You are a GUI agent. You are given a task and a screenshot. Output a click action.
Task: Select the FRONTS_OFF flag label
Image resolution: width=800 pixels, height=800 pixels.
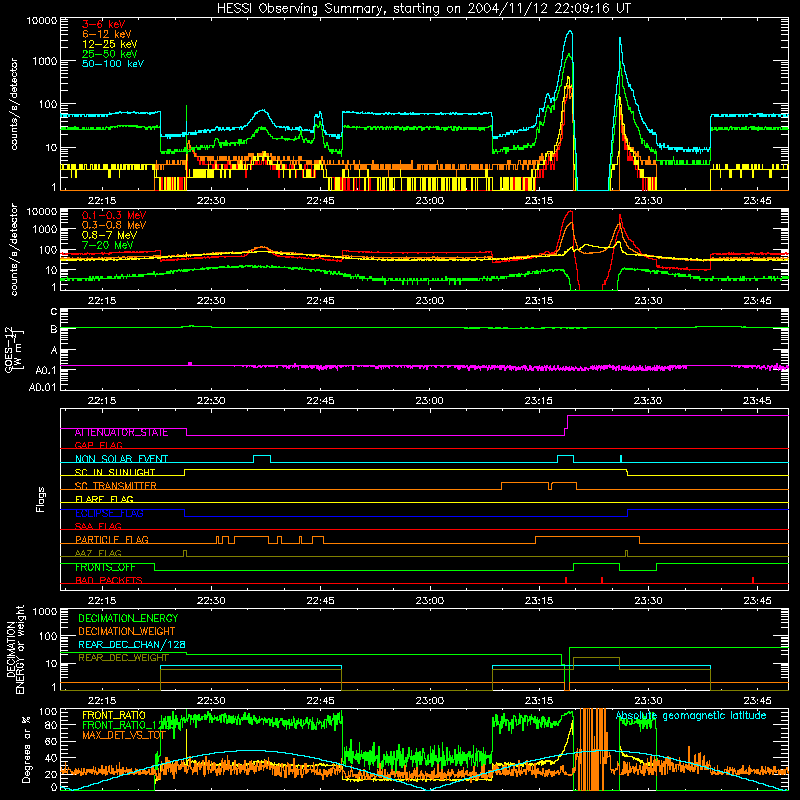[x=105, y=567]
